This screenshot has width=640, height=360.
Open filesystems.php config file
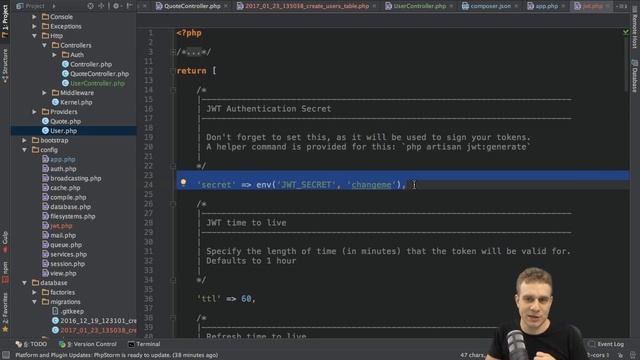tap(69, 216)
